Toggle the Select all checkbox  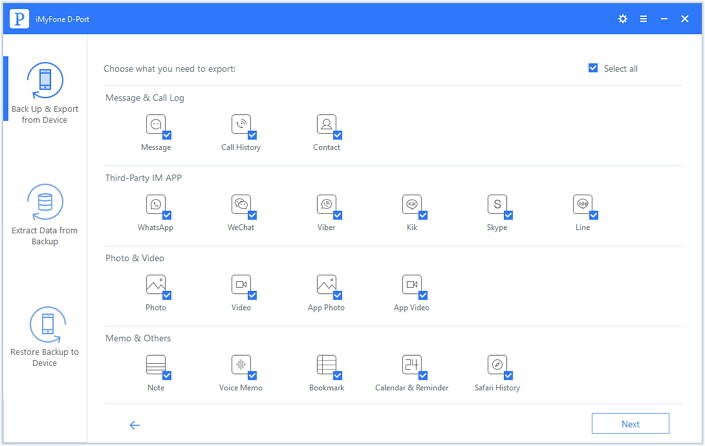(593, 68)
